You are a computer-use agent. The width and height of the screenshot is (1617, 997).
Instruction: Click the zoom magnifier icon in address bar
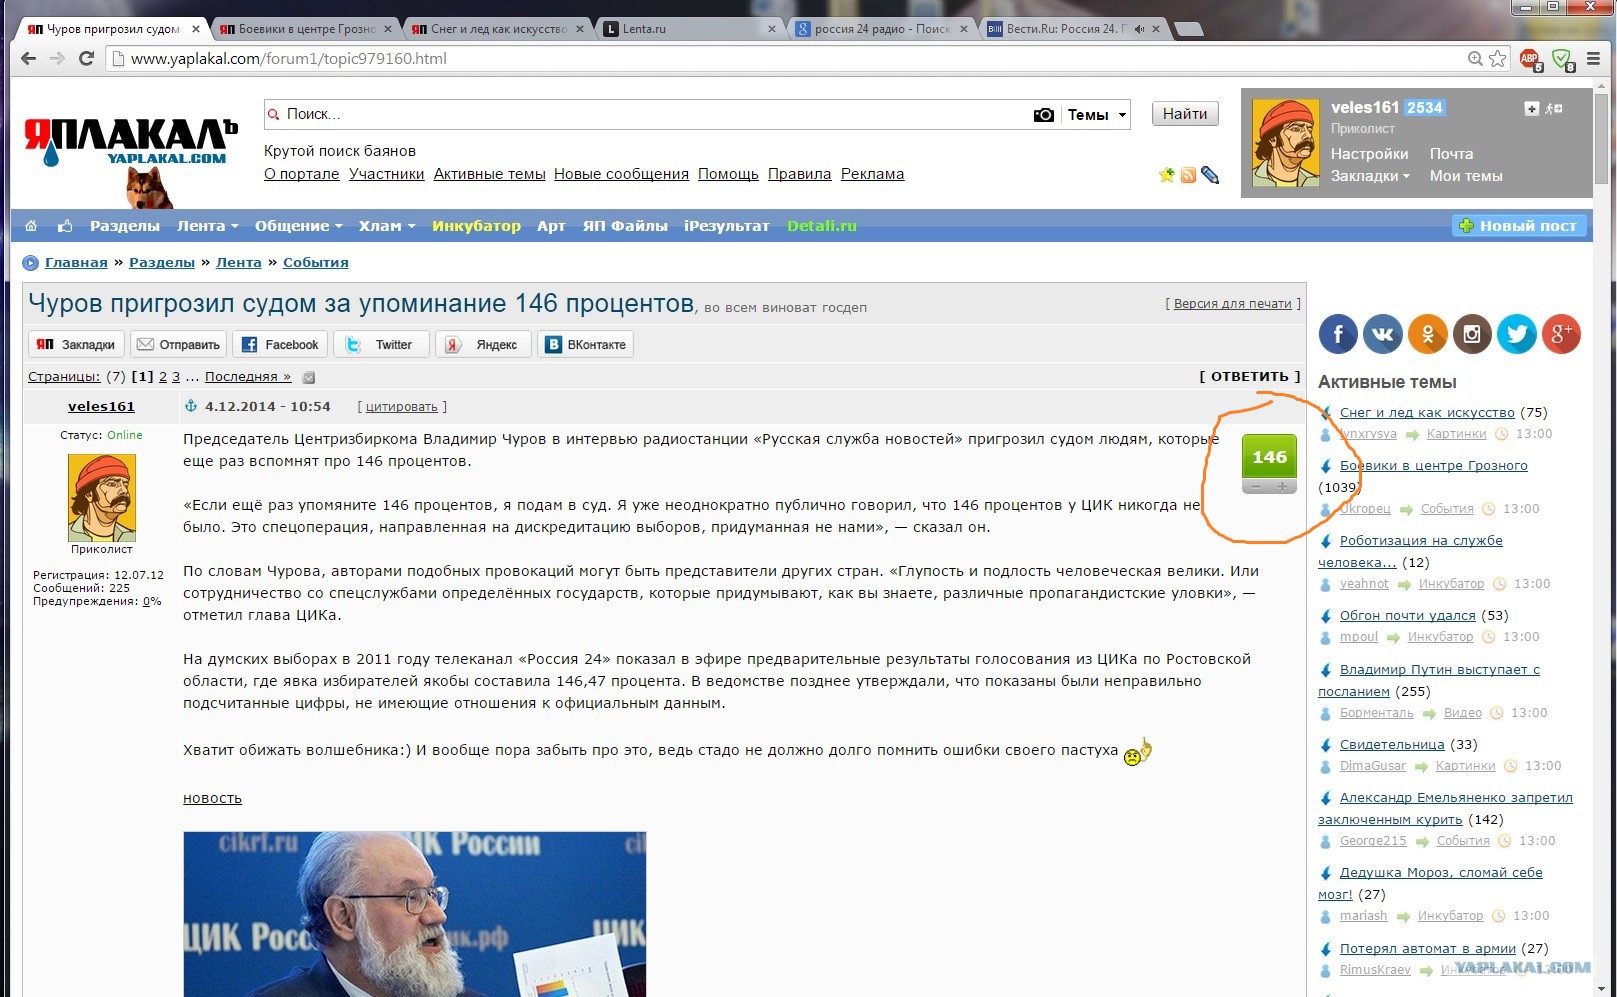tap(1475, 59)
